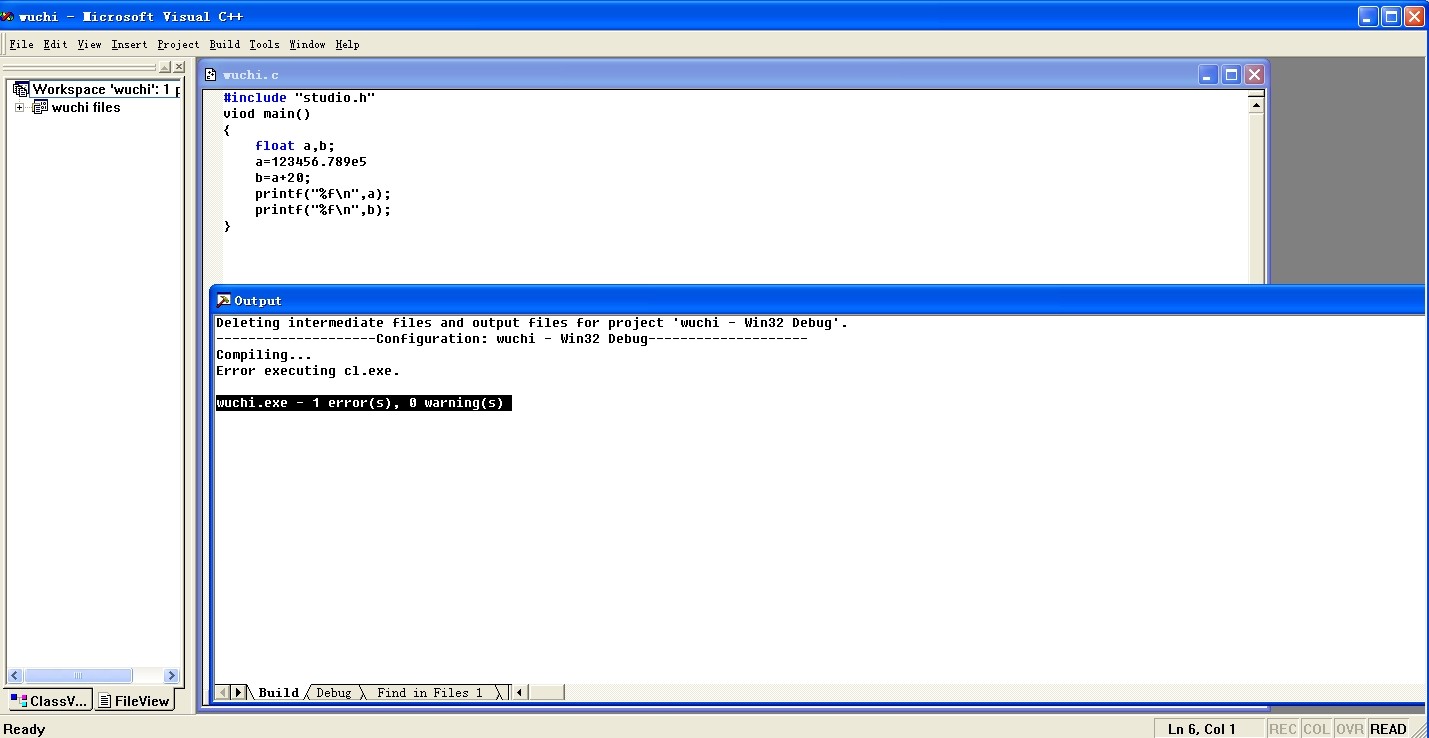Select the Workspace 'wuchi' tree item
1429x738 pixels.
point(105,89)
